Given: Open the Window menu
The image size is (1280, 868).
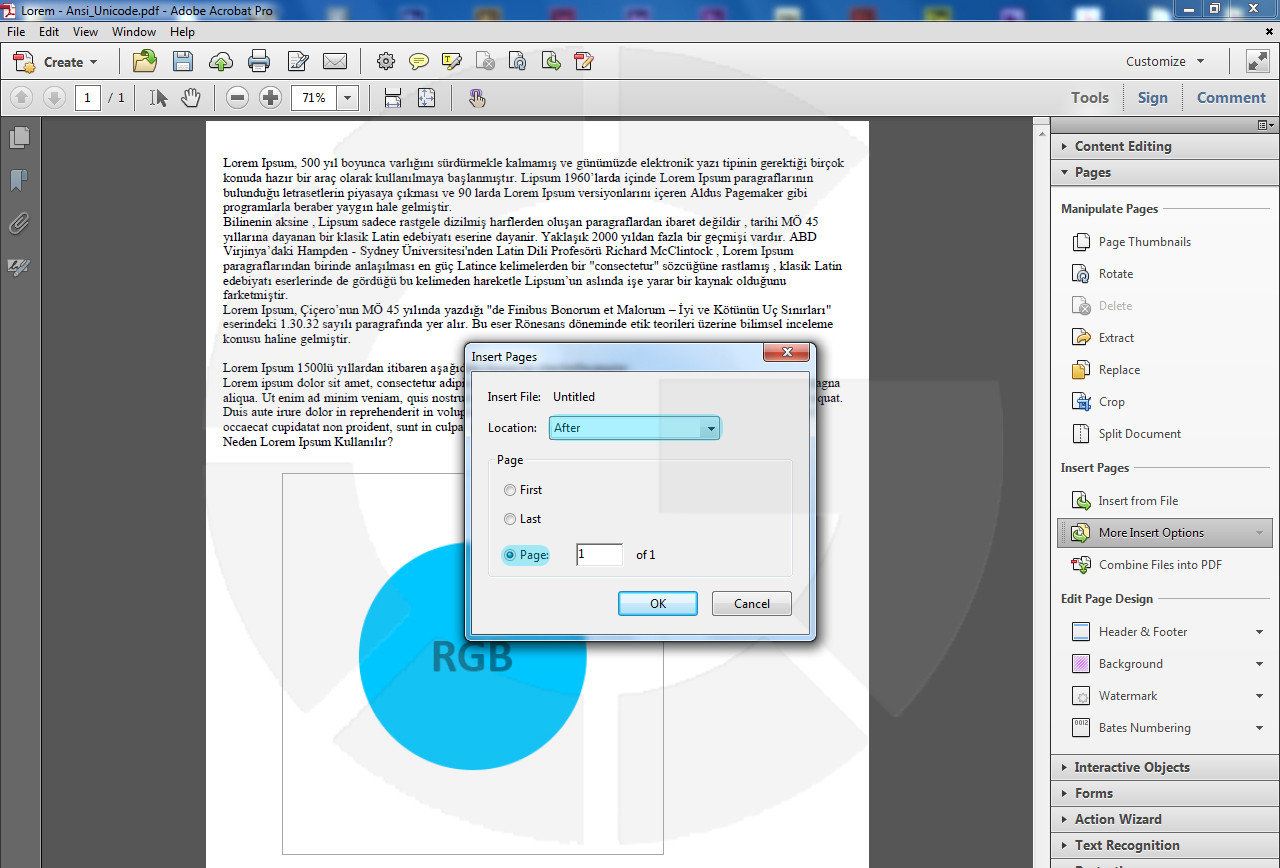Looking at the screenshot, I should (x=134, y=32).
